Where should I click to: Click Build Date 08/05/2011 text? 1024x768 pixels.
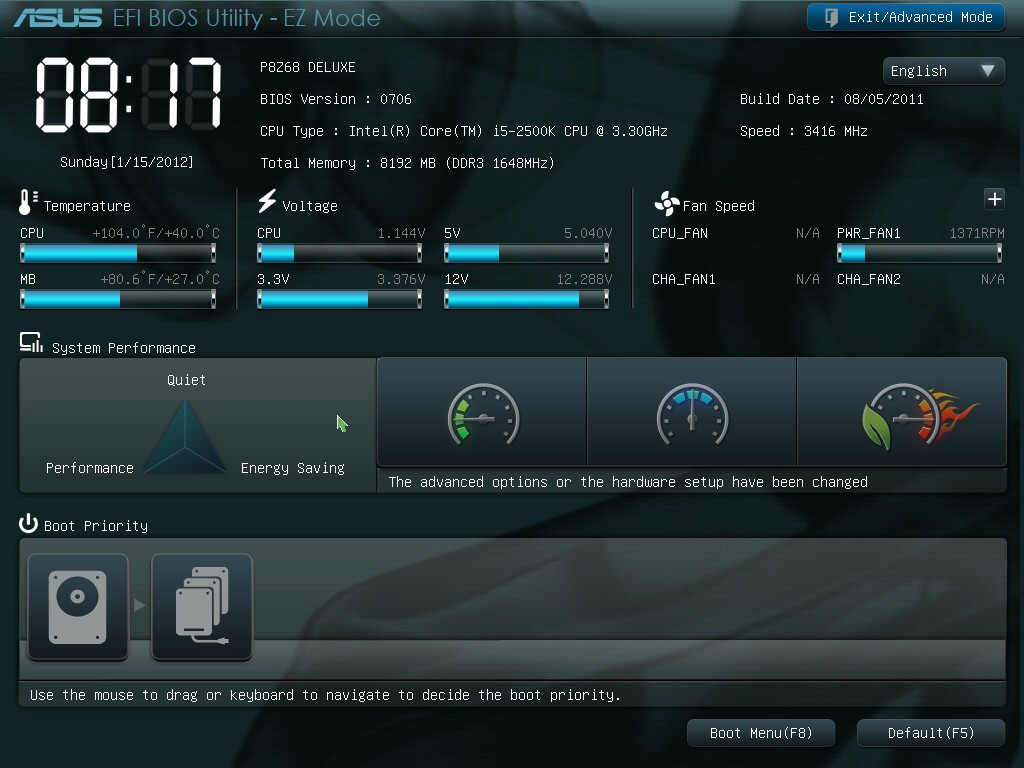click(x=831, y=99)
